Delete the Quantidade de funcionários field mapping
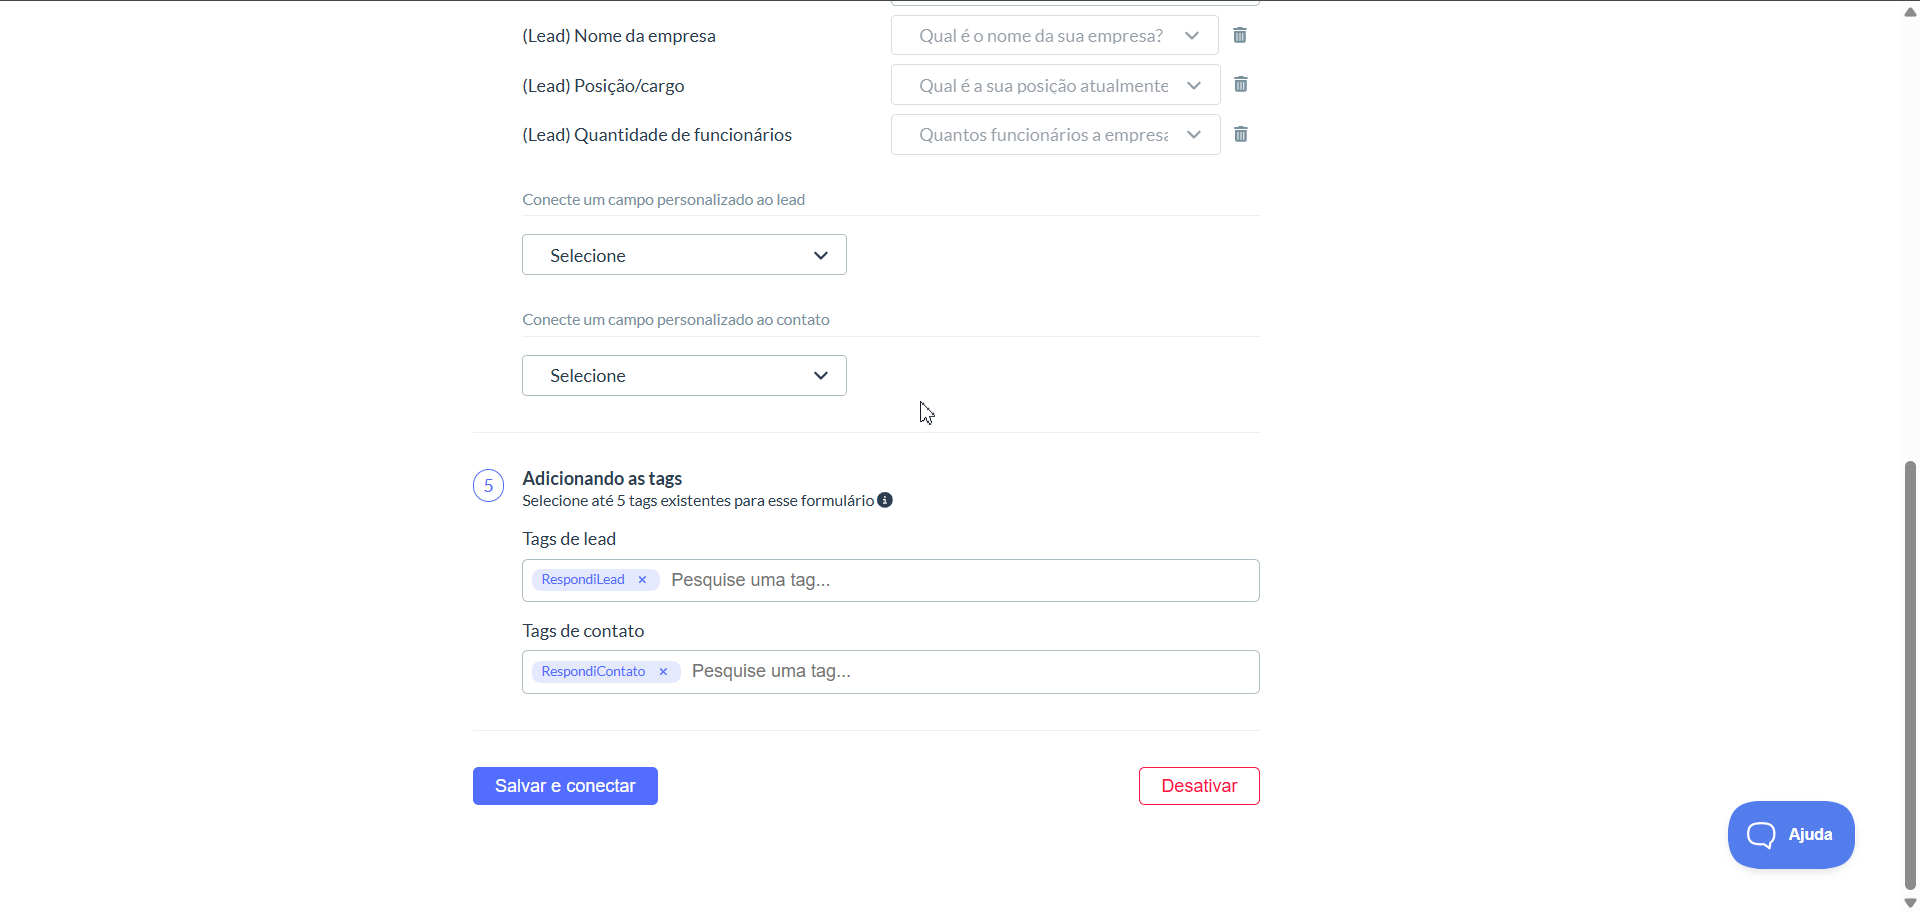This screenshot has height=912, width=1920. 1240,134
